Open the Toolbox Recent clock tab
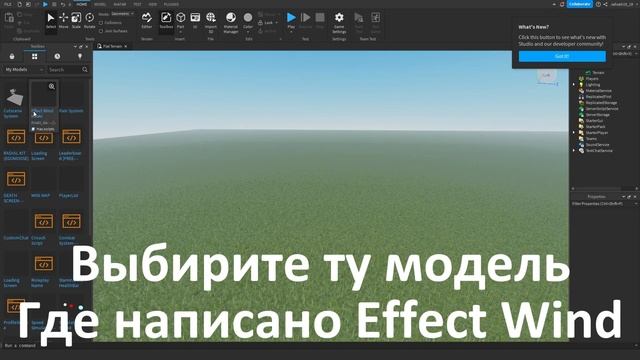640x360 pixels. (x=57, y=56)
